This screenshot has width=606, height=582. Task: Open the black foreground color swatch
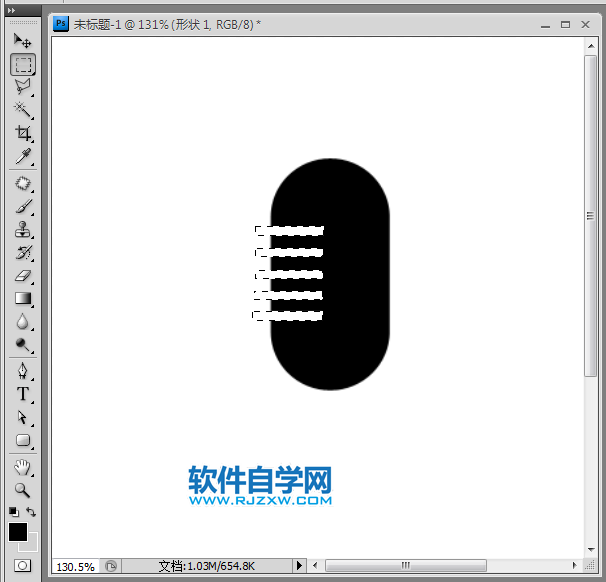click(18, 532)
